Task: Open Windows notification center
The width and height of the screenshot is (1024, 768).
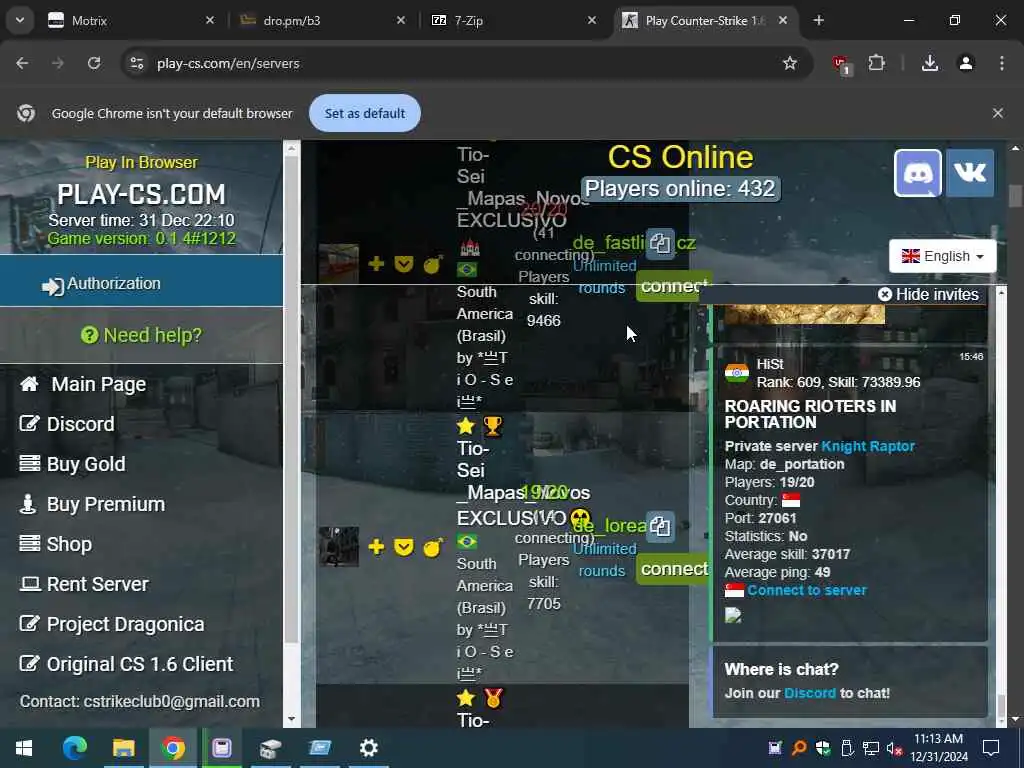Action: point(991,748)
